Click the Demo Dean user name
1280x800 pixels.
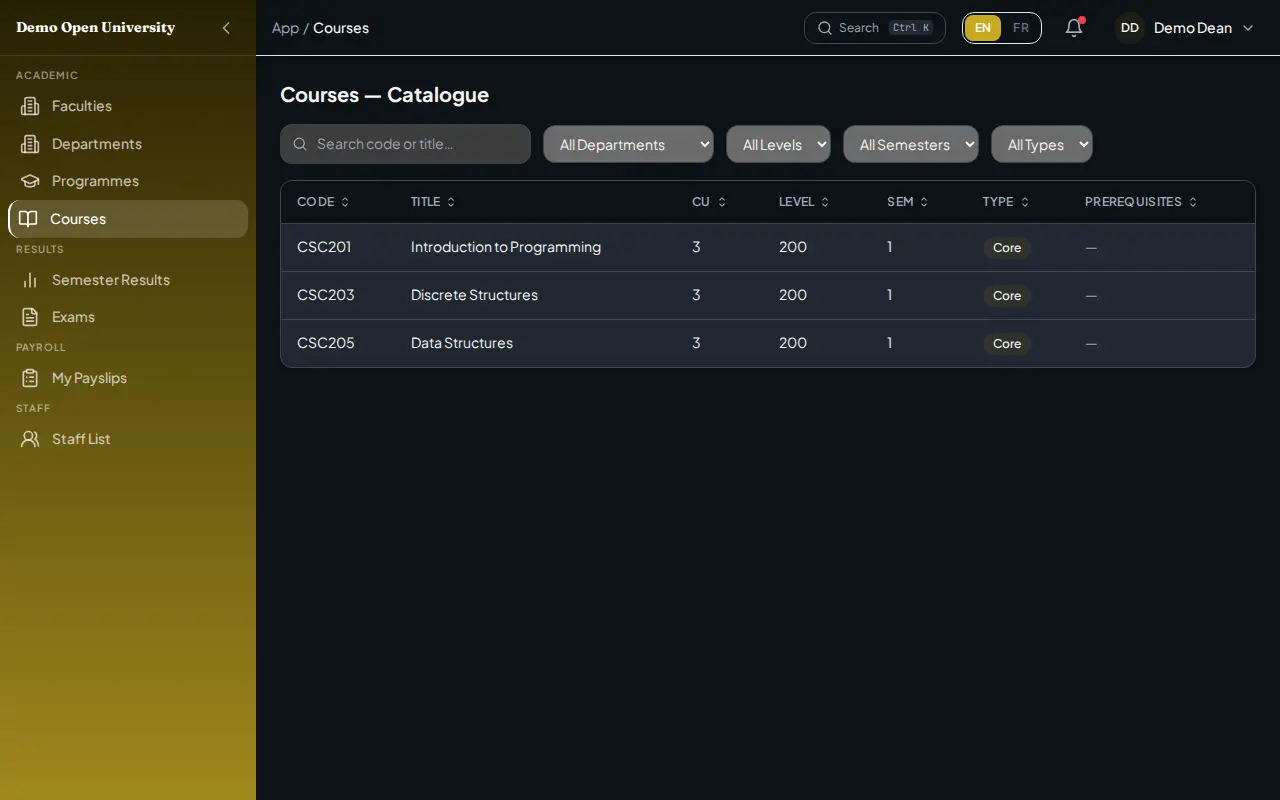[1193, 28]
